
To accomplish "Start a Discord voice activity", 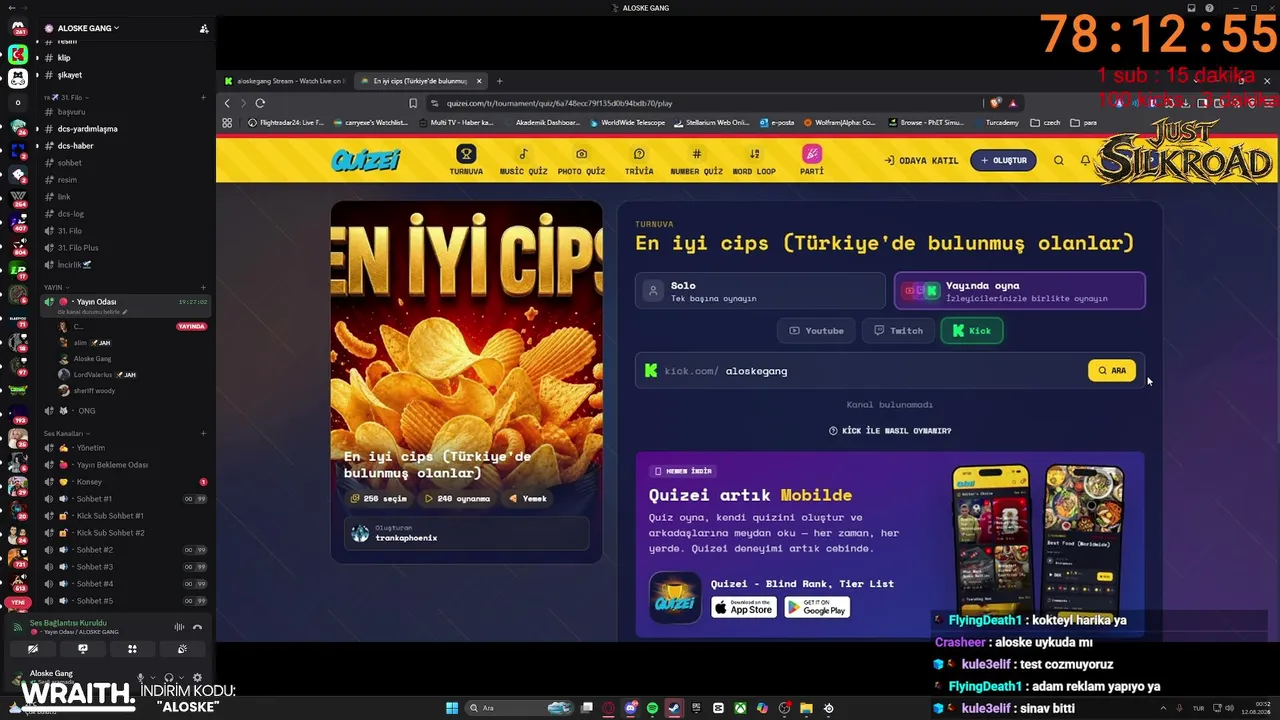I will [x=132, y=649].
